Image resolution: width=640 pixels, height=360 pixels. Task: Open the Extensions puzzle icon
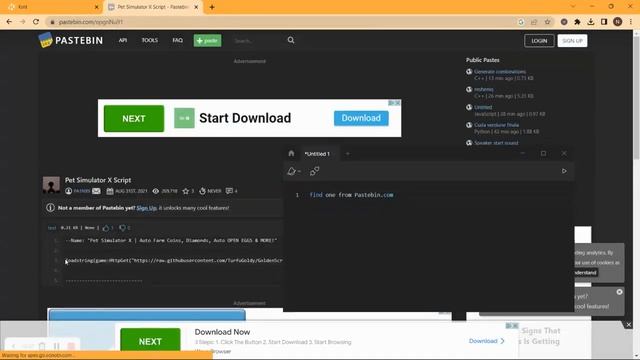click(x=577, y=22)
